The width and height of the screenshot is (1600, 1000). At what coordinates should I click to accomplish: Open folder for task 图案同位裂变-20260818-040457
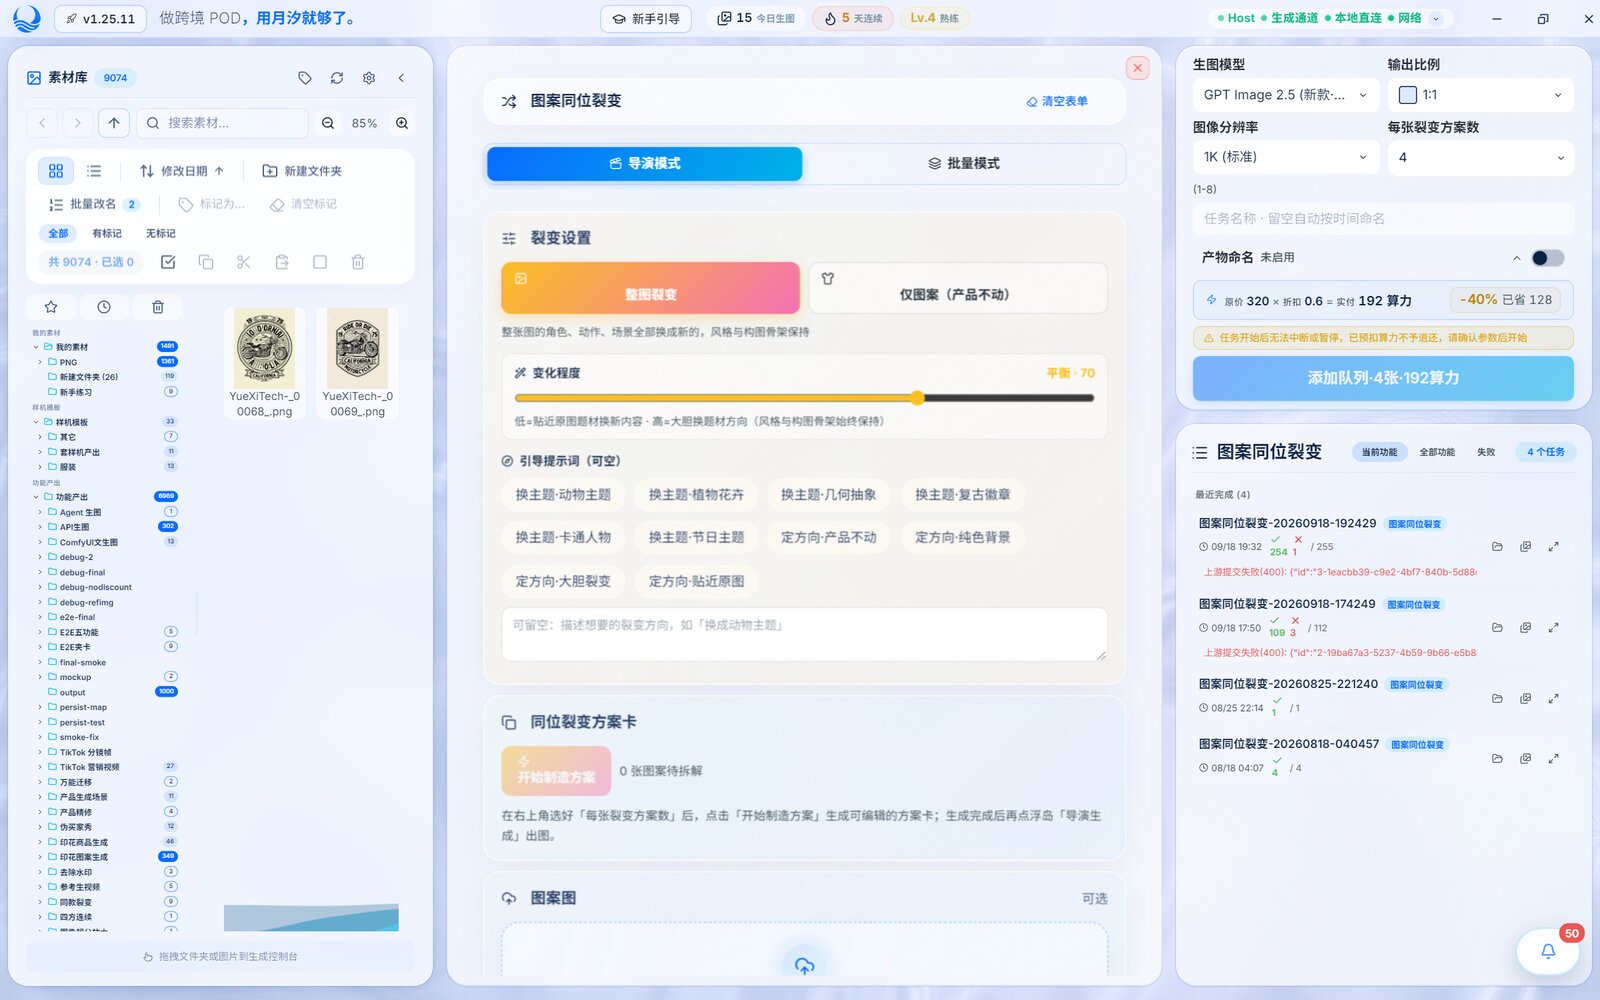(x=1497, y=759)
